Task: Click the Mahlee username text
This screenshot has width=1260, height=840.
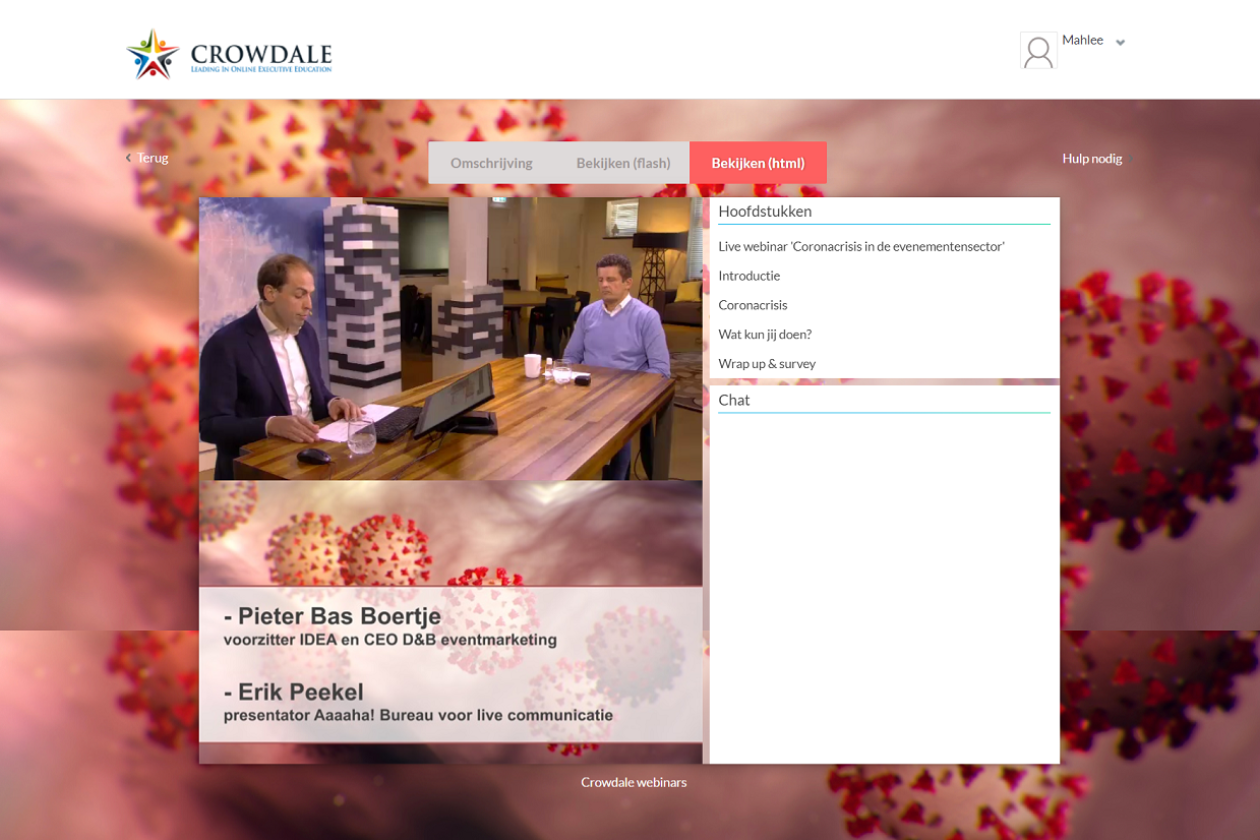Action: tap(1082, 40)
